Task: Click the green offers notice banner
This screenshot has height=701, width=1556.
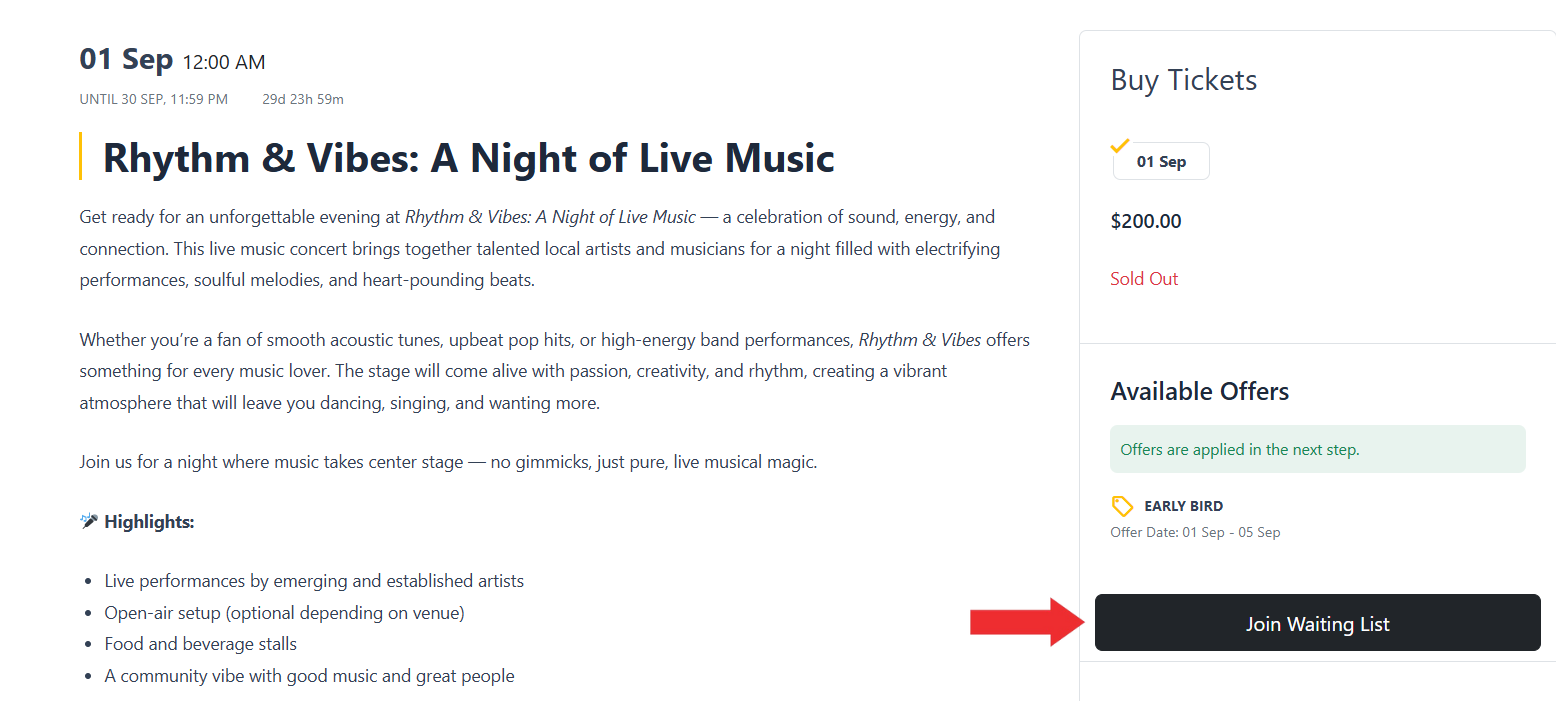Action: (1318, 449)
